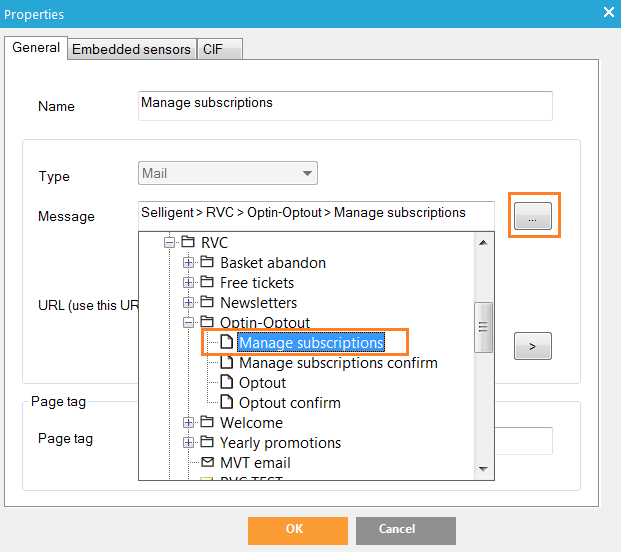Collapse the Optin-Optout folder
The height and width of the screenshot is (552, 621).
pyautogui.click(x=188, y=323)
